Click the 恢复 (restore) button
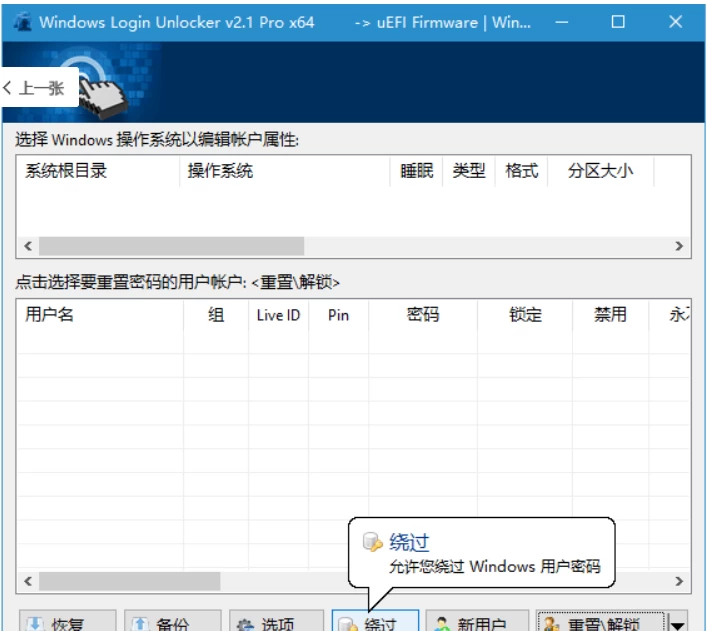The width and height of the screenshot is (709, 631). 68,621
